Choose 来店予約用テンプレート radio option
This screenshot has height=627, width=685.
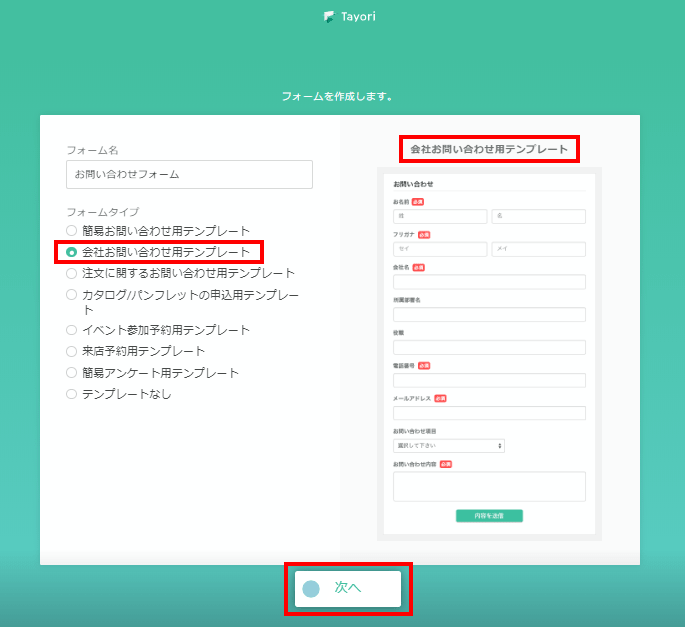click(x=72, y=351)
